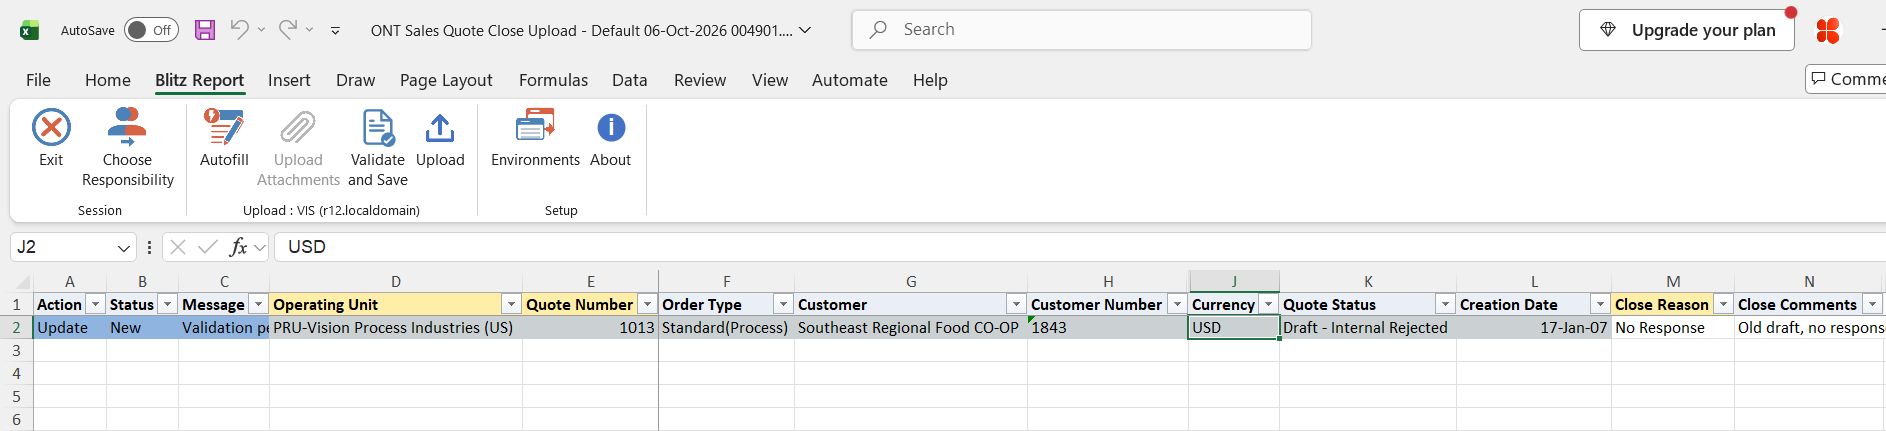Screen dimensions: 1886x431
Task: Click the formula bar containing USD
Action: [1080, 247]
